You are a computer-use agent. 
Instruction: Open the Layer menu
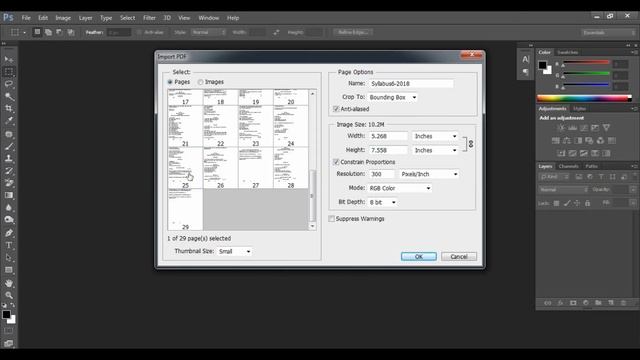pos(85,18)
